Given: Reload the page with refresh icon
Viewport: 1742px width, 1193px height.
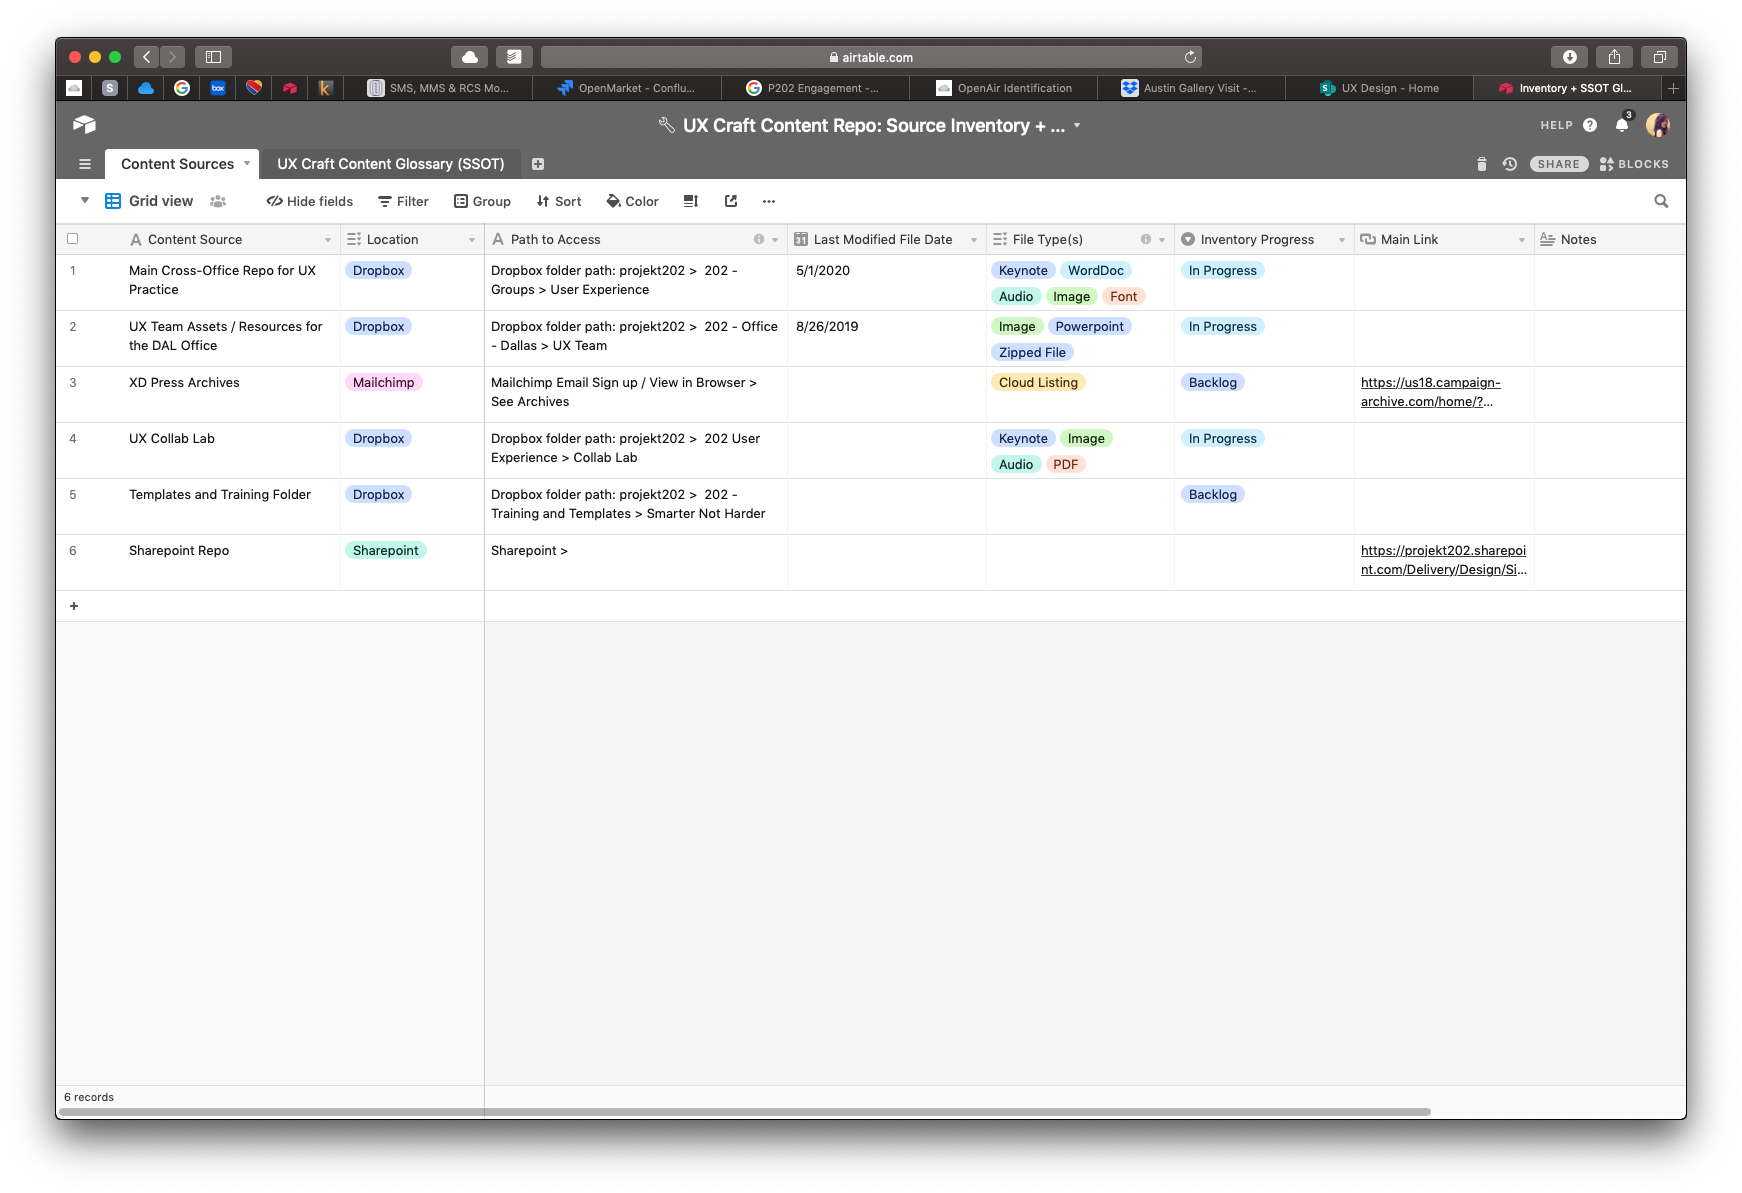Looking at the screenshot, I should 1190,57.
